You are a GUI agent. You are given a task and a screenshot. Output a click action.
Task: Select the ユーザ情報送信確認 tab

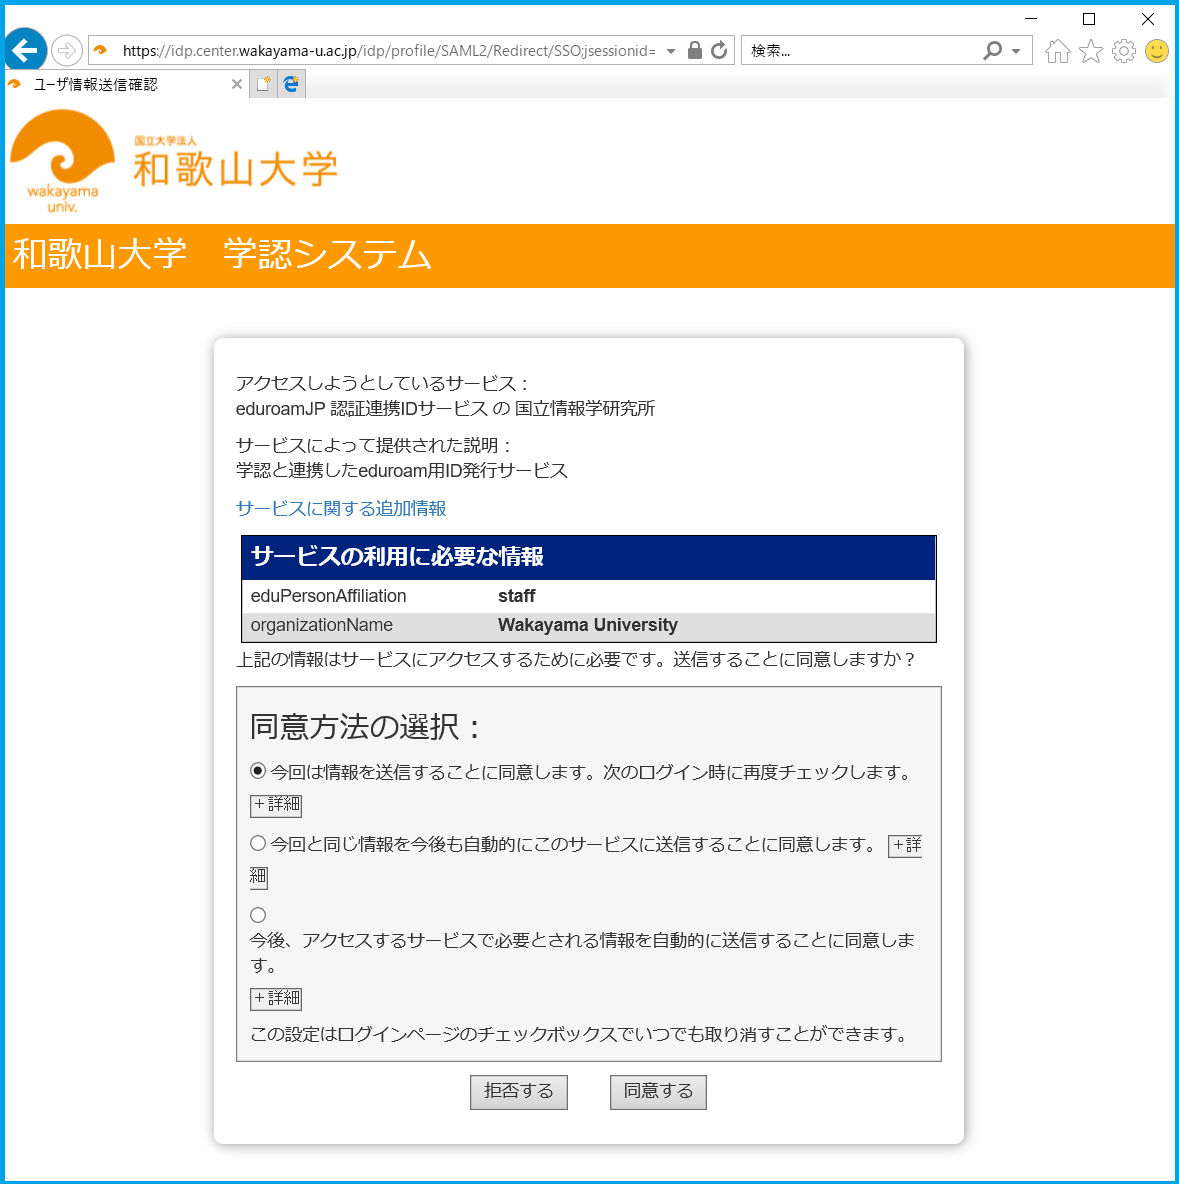tap(121, 85)
